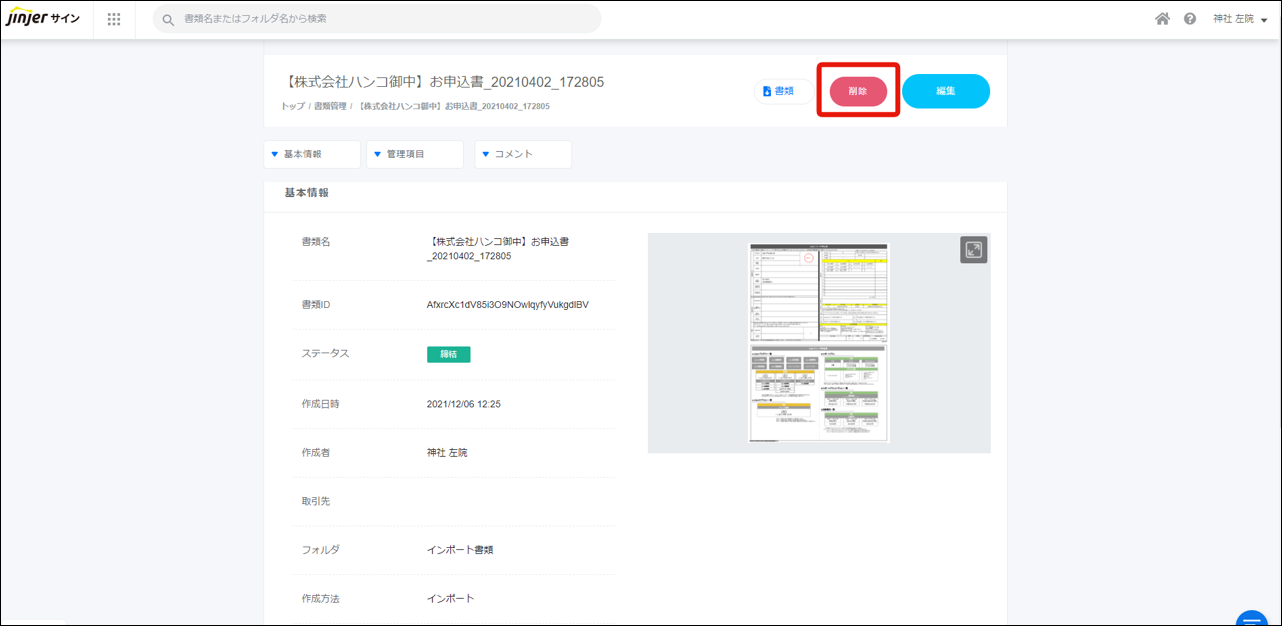Click the green 締結 status badge
1282x626 pixels.
pyautogui.click(x=448, y=354)
